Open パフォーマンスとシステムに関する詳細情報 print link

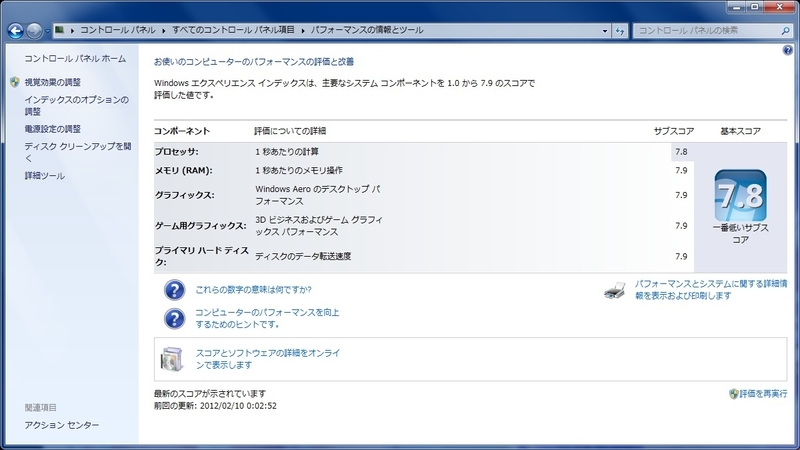(x=711, y=290)
